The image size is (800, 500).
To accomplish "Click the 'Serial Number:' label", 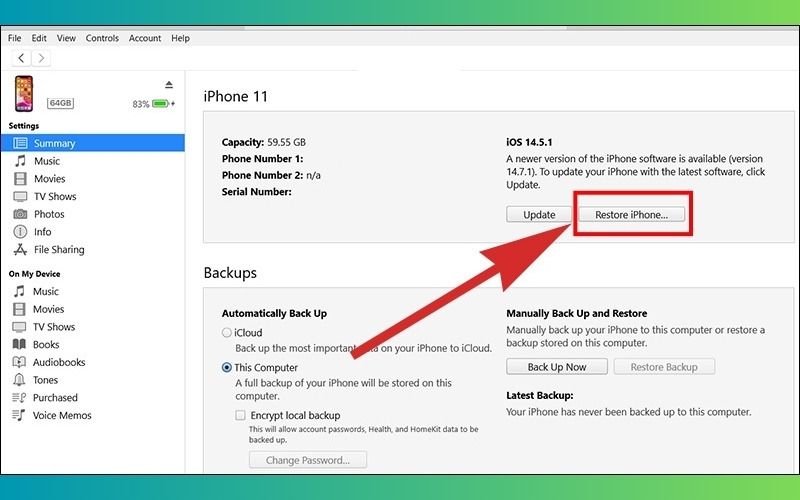I will click(257, 192).
